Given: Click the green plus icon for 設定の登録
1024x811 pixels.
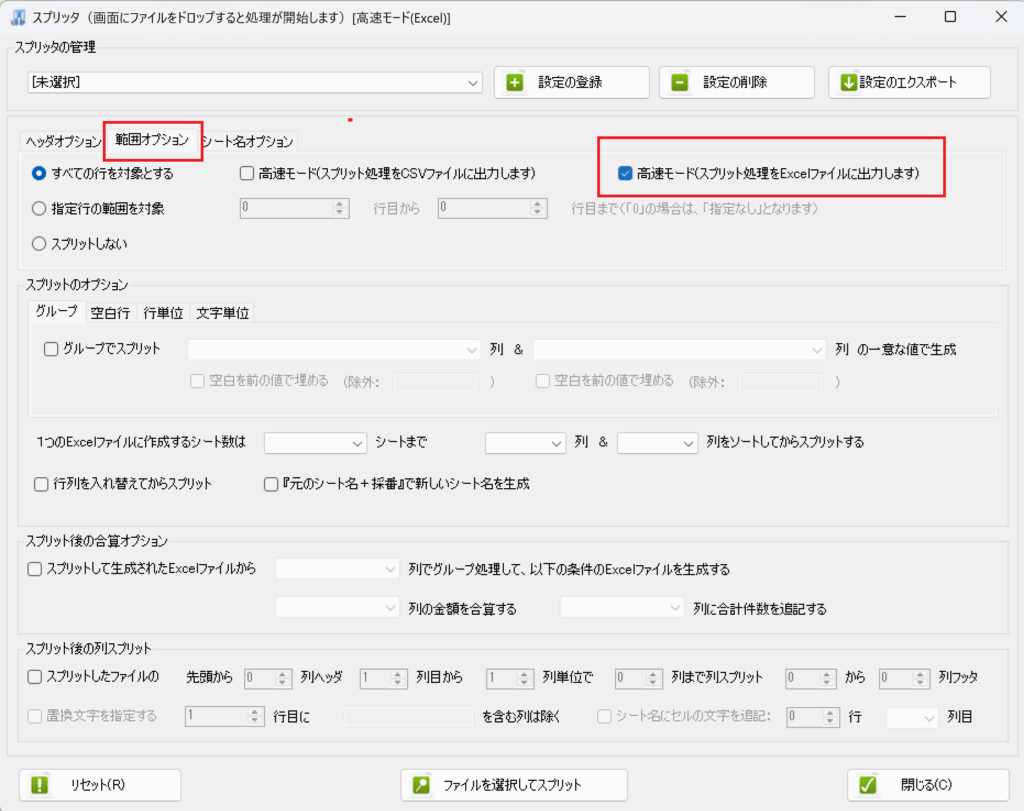Looking at the screenshot, I should click(515, 82).
